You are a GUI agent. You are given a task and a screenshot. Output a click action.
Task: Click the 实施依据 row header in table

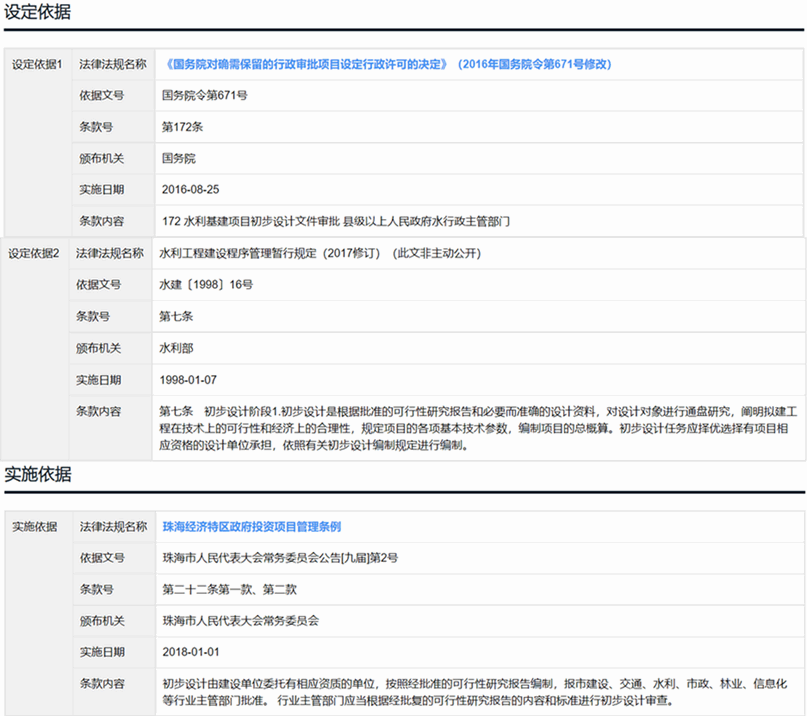click(34, 527)
